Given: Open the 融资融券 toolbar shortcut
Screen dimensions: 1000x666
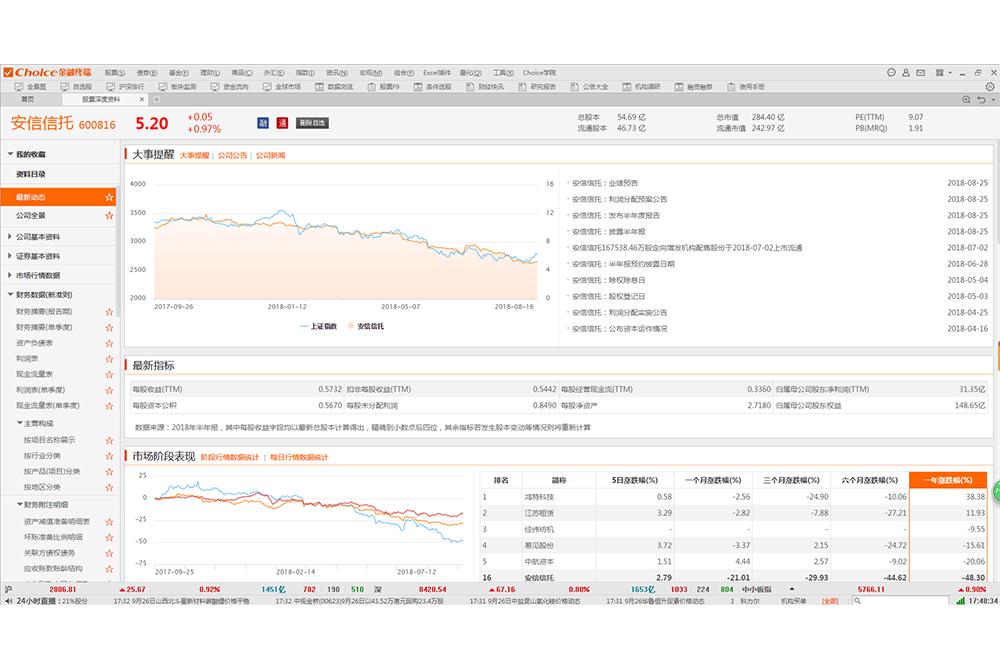Looking at the screenshot, I should [694, 86].
